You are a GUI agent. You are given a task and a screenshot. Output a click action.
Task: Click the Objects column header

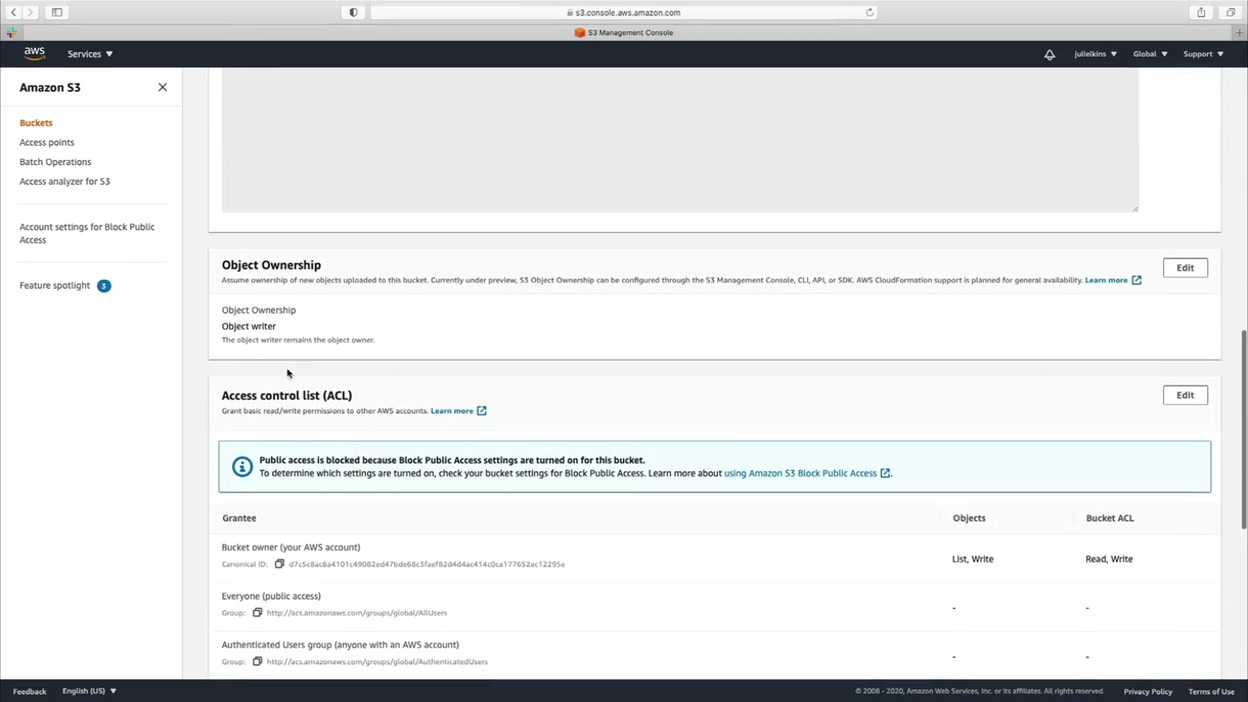[x=969, y=518]
